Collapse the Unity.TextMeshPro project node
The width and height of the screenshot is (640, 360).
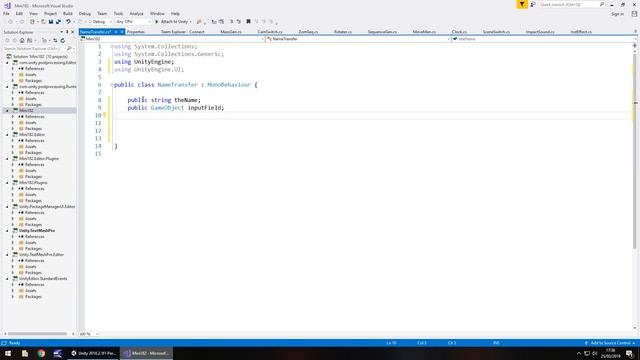7,231
